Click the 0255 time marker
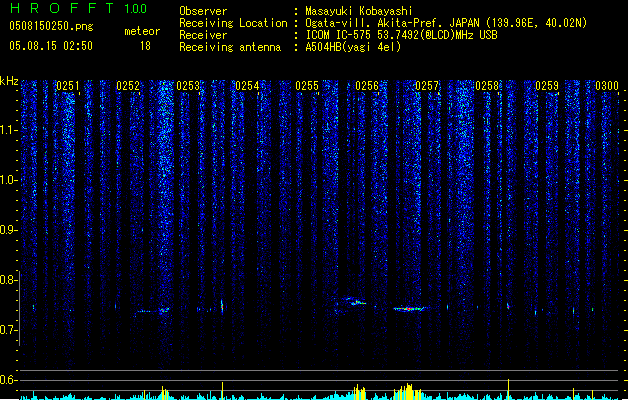629x400 pixels. [307, 86]
